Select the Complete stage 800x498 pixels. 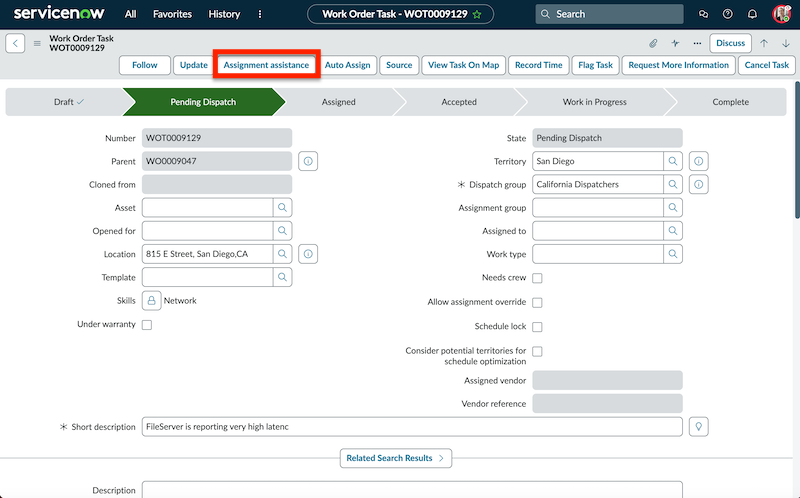point(731,102)
